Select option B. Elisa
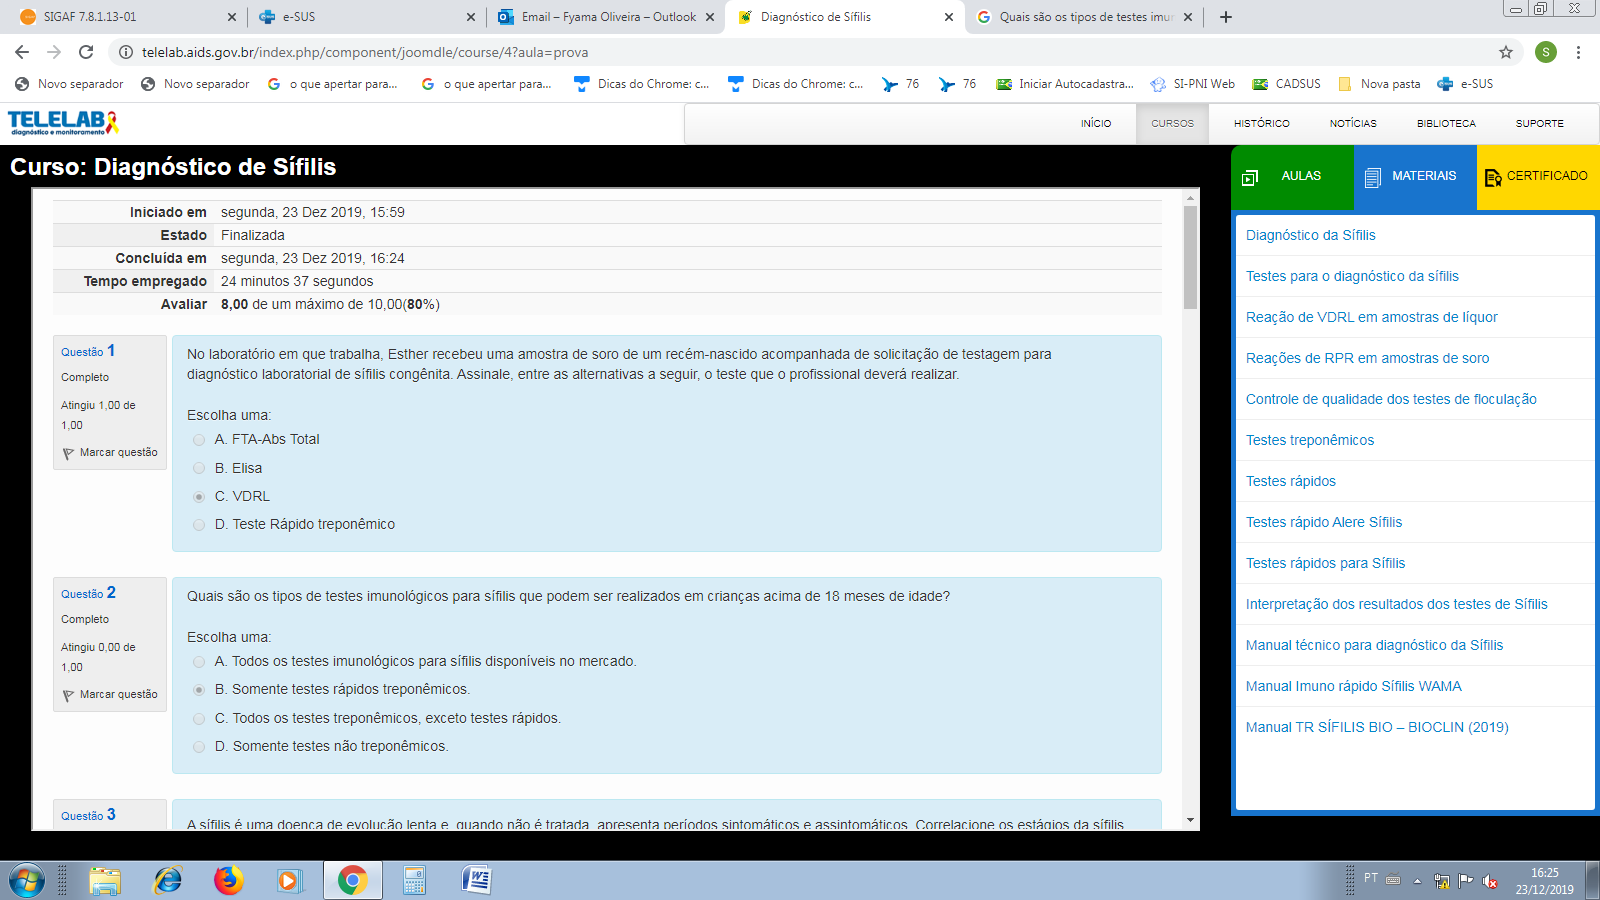Image resolution: width=1600 pixels, height=900 pixels. click(x=199, y=468)
